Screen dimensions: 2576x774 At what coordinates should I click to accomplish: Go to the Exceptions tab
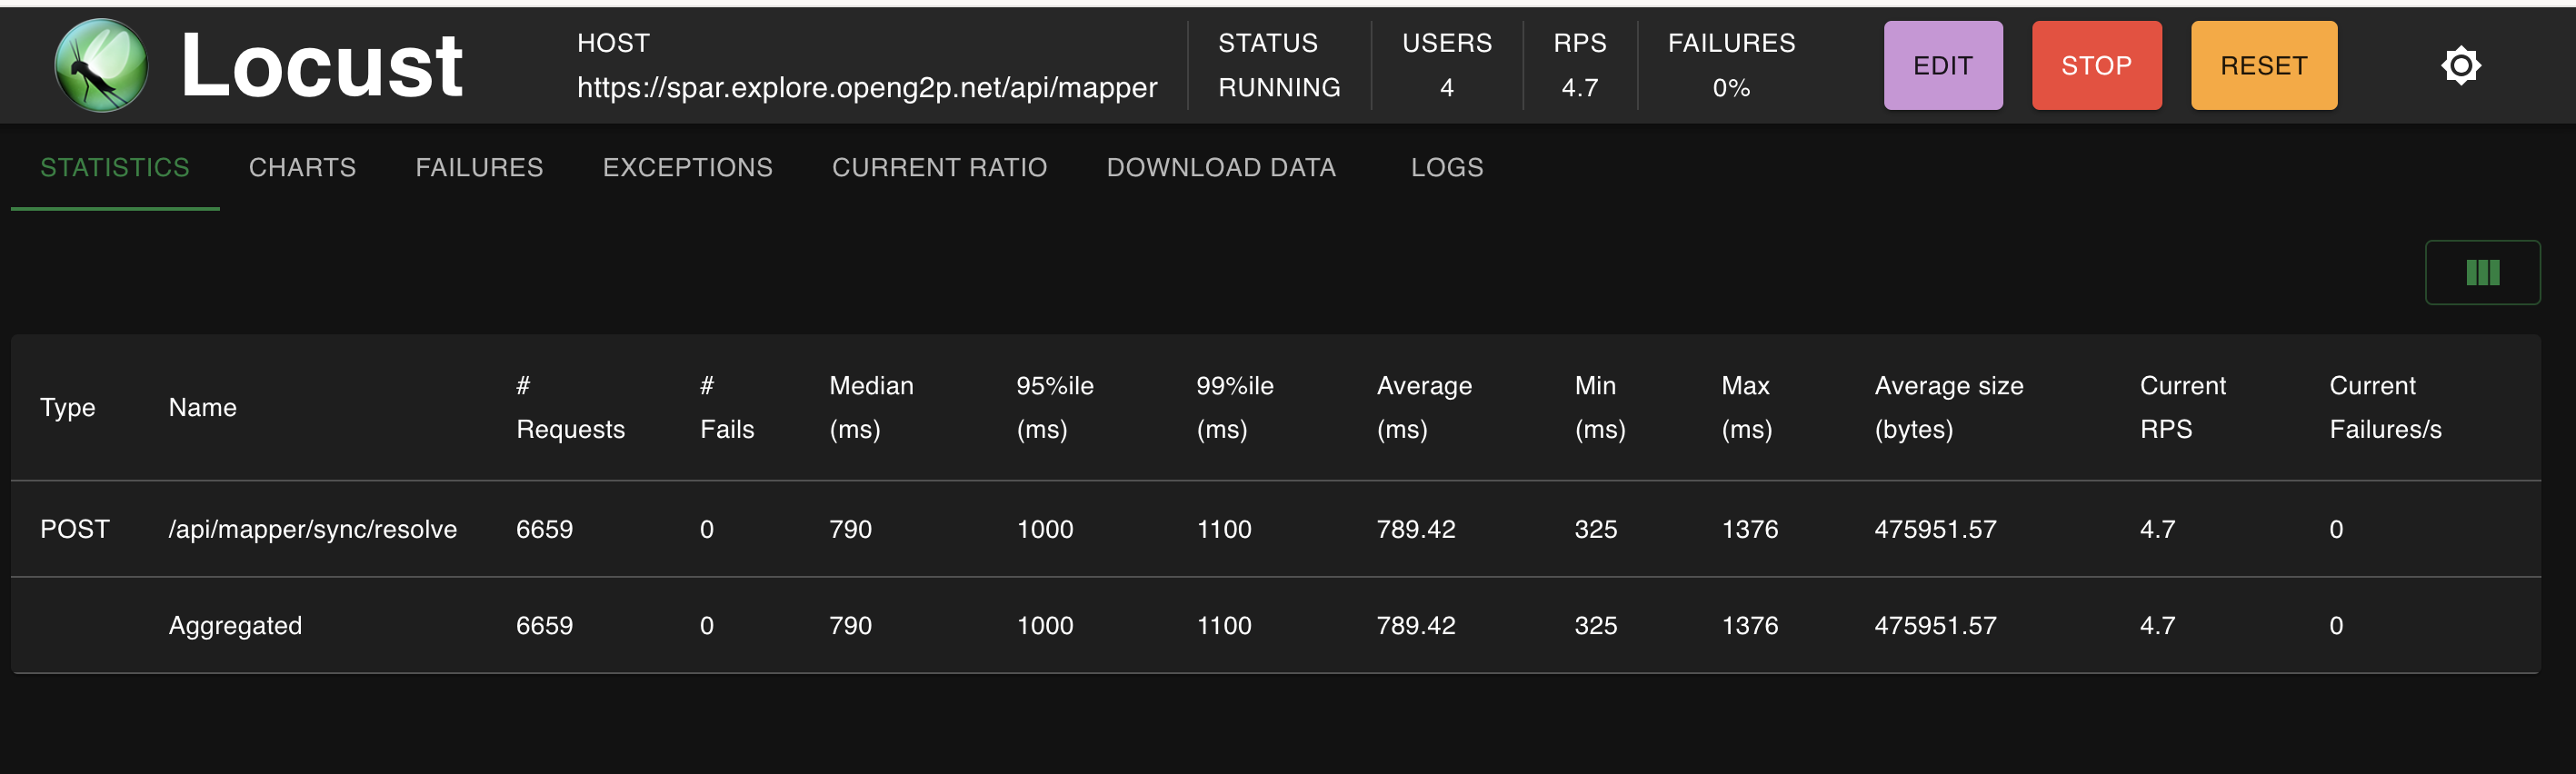[687, 167]
